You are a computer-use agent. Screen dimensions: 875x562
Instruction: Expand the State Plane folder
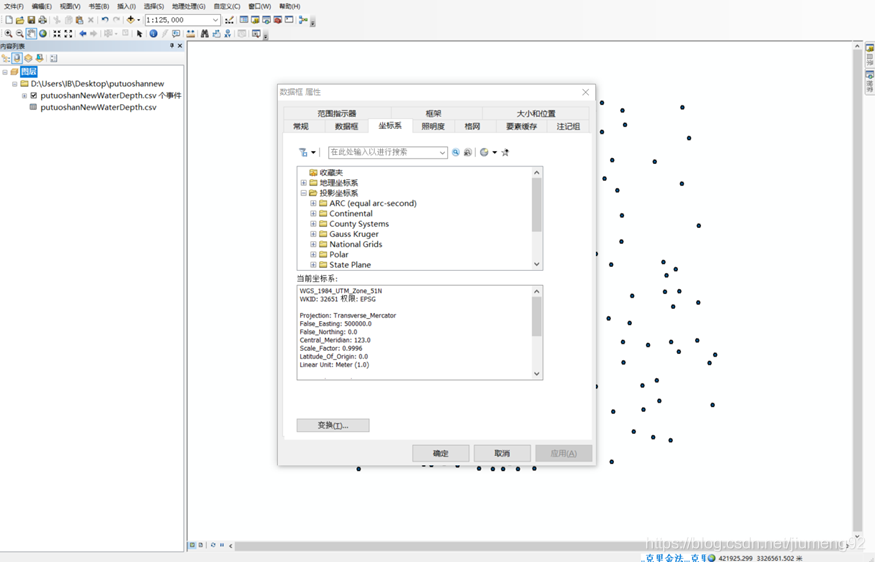(313, 265)
